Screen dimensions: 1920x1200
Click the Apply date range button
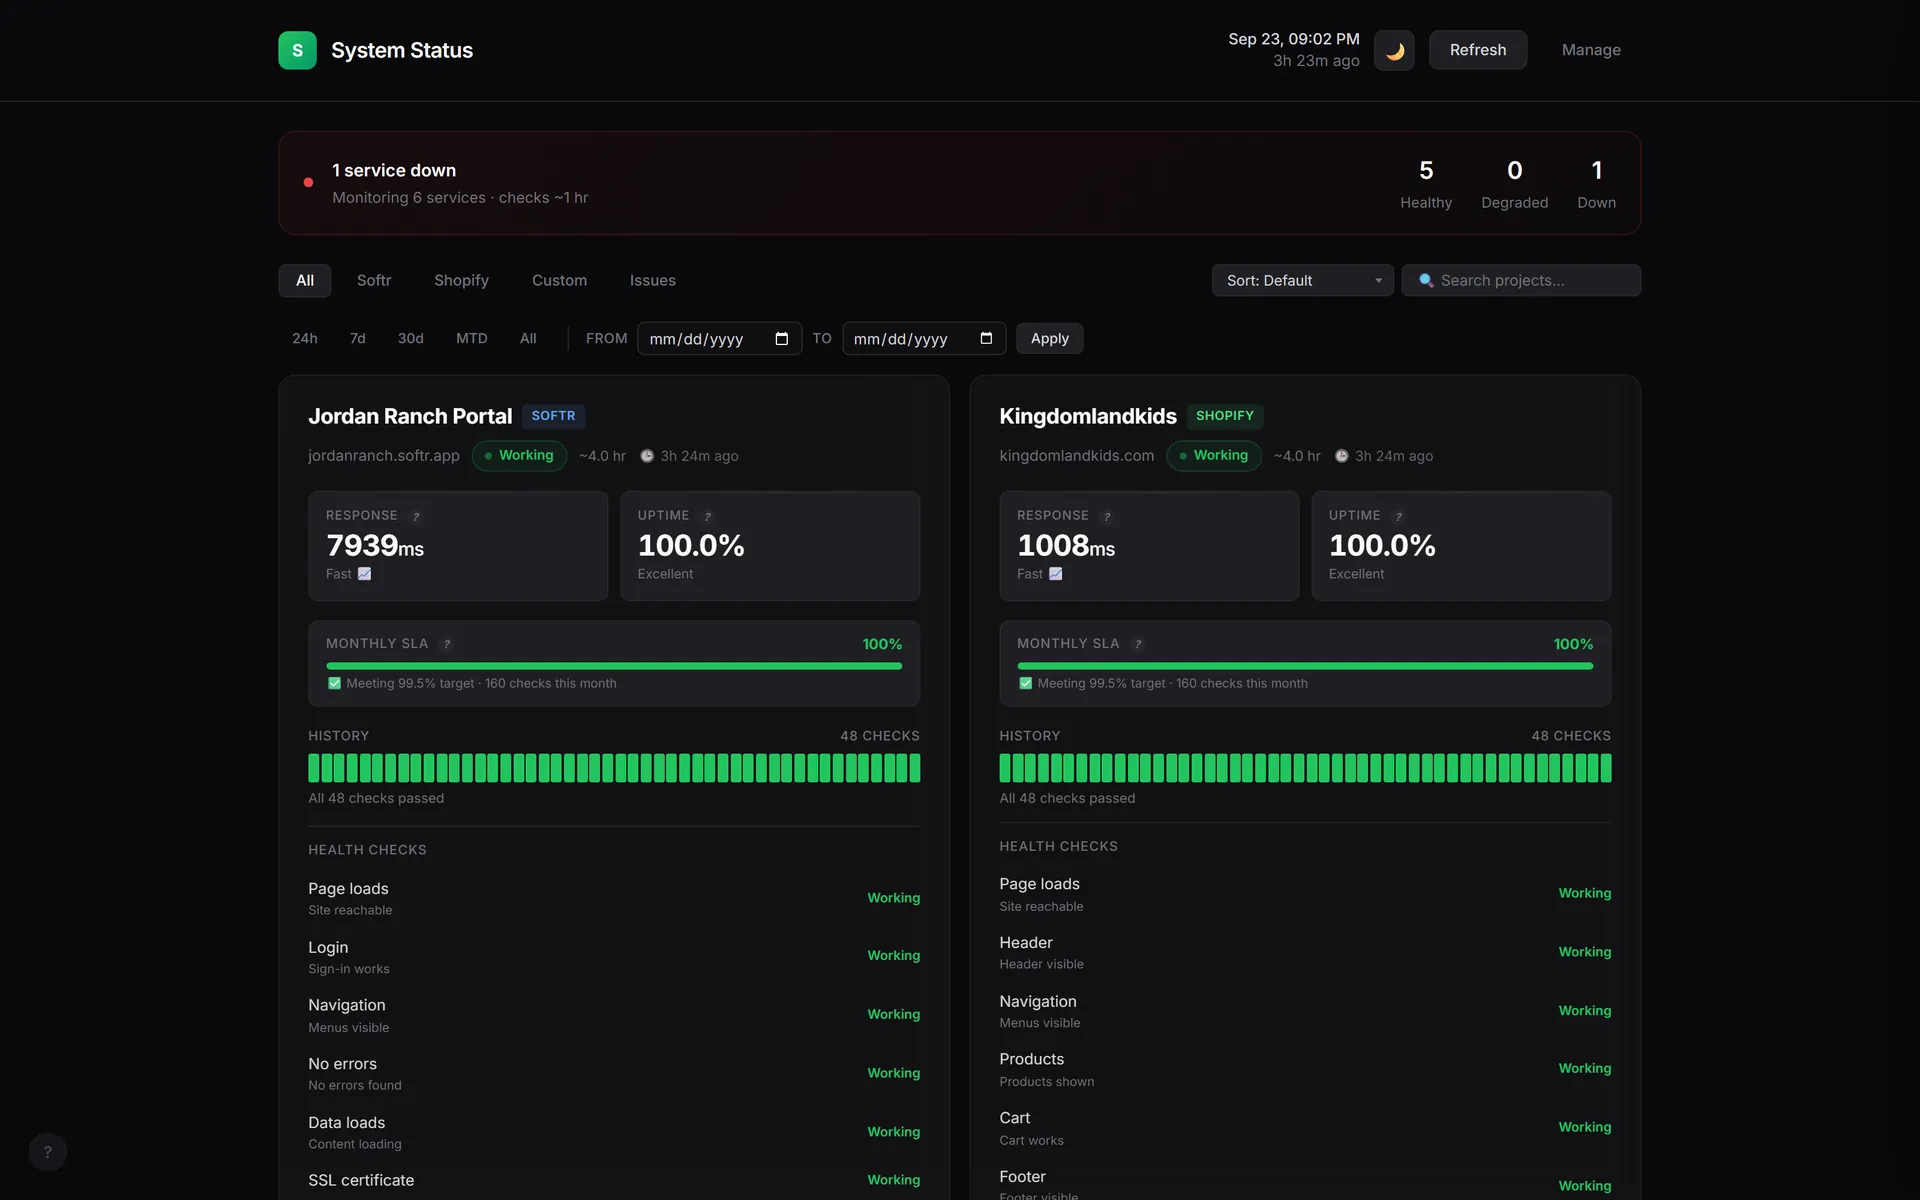click(1049, 338)
